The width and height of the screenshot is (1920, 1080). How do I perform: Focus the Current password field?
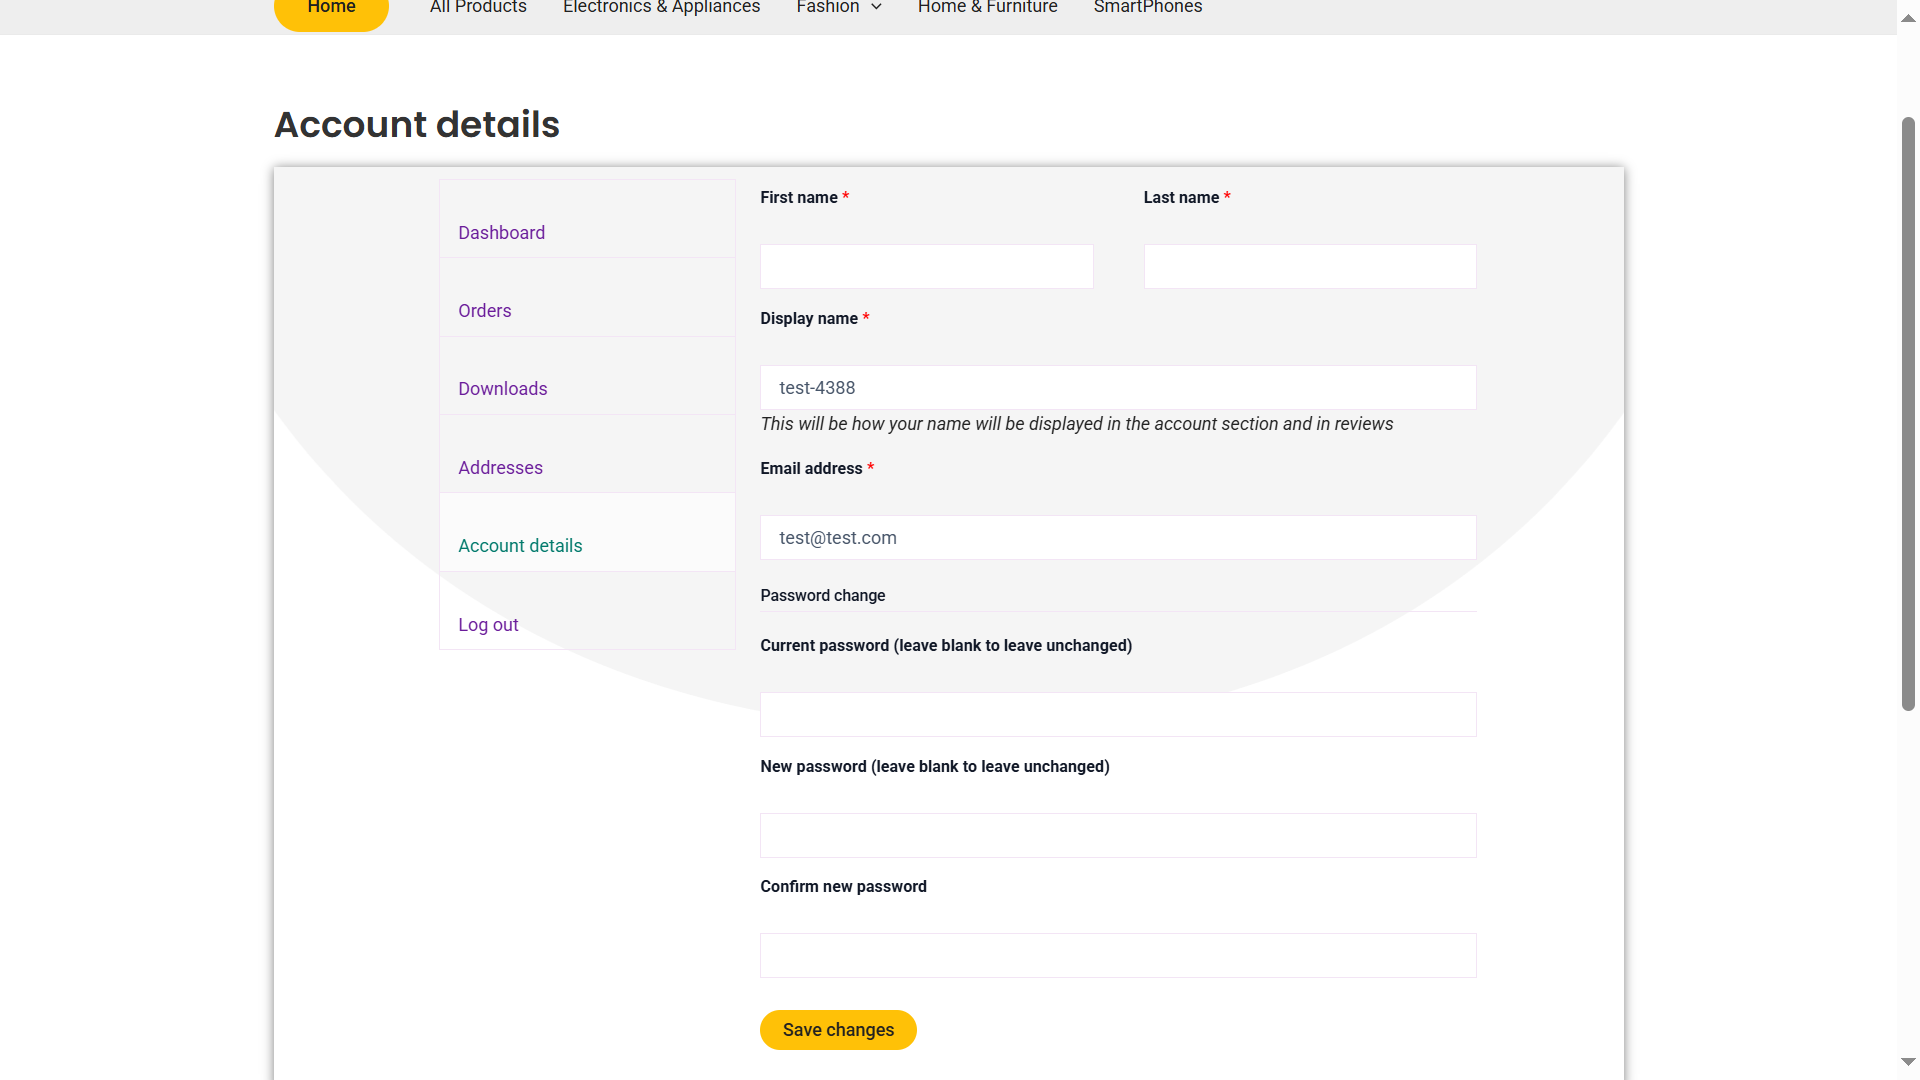point(1117,715)
